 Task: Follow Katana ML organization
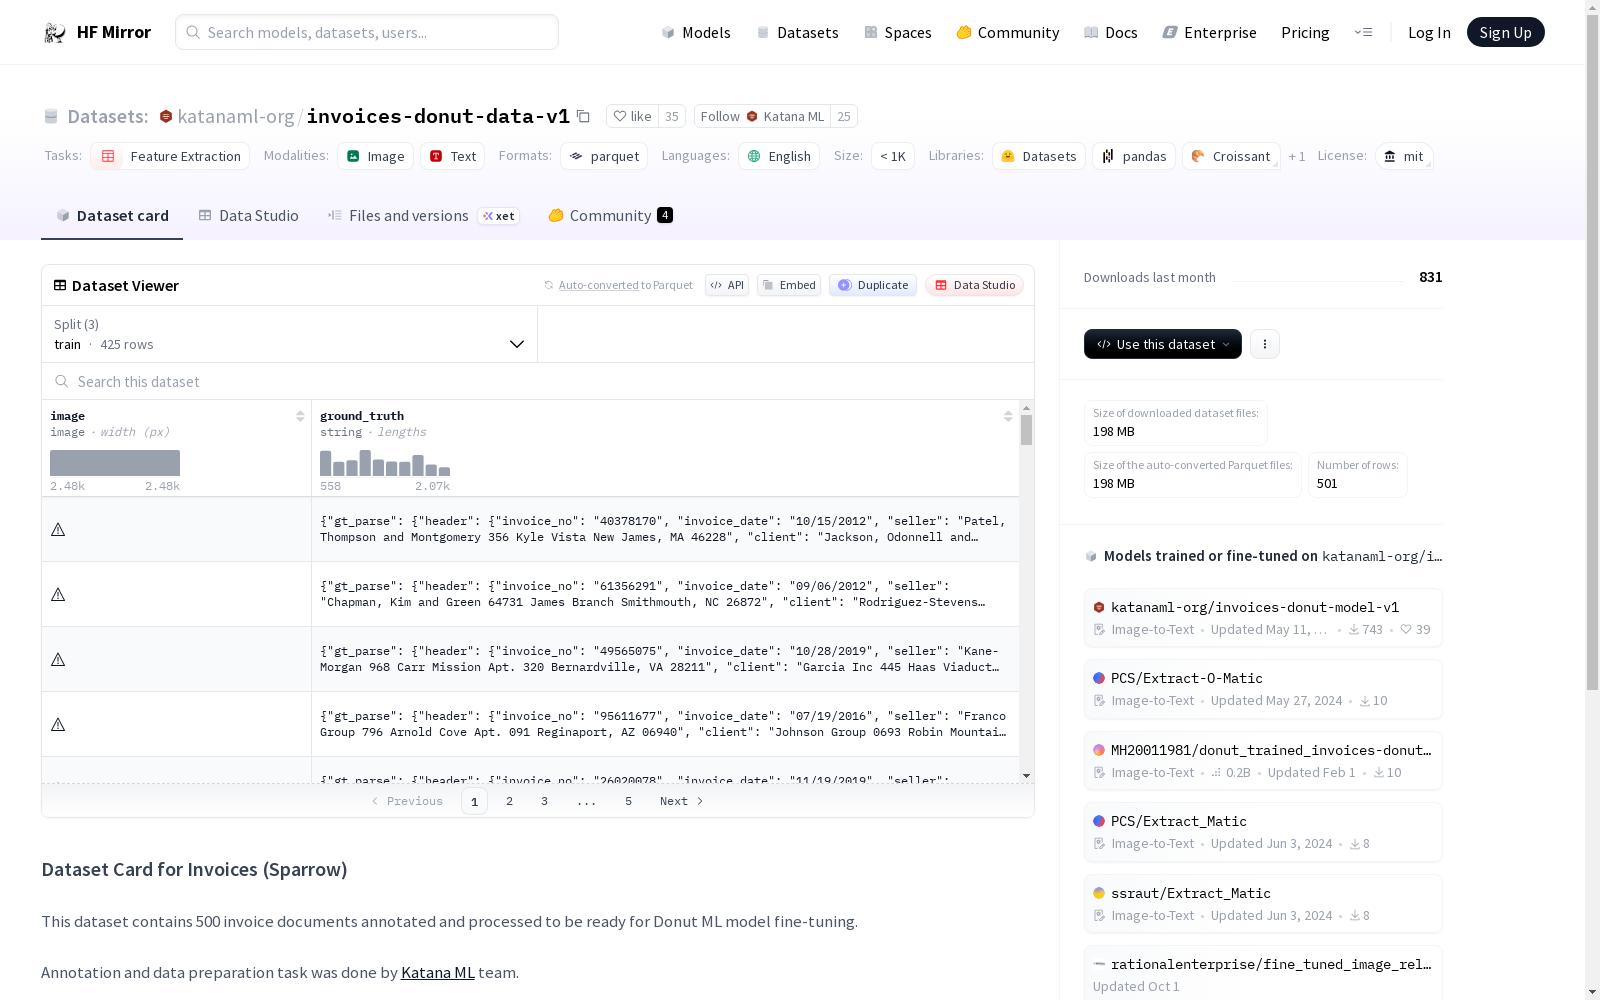762,116
